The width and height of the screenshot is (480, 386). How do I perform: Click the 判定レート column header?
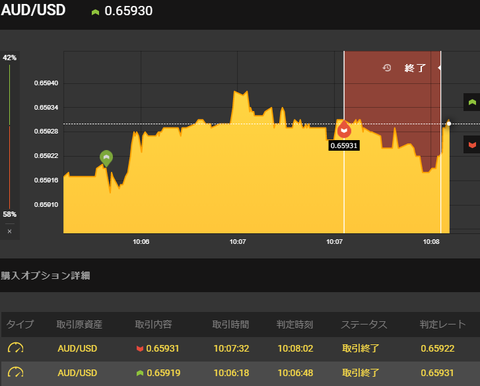point(443,324)
